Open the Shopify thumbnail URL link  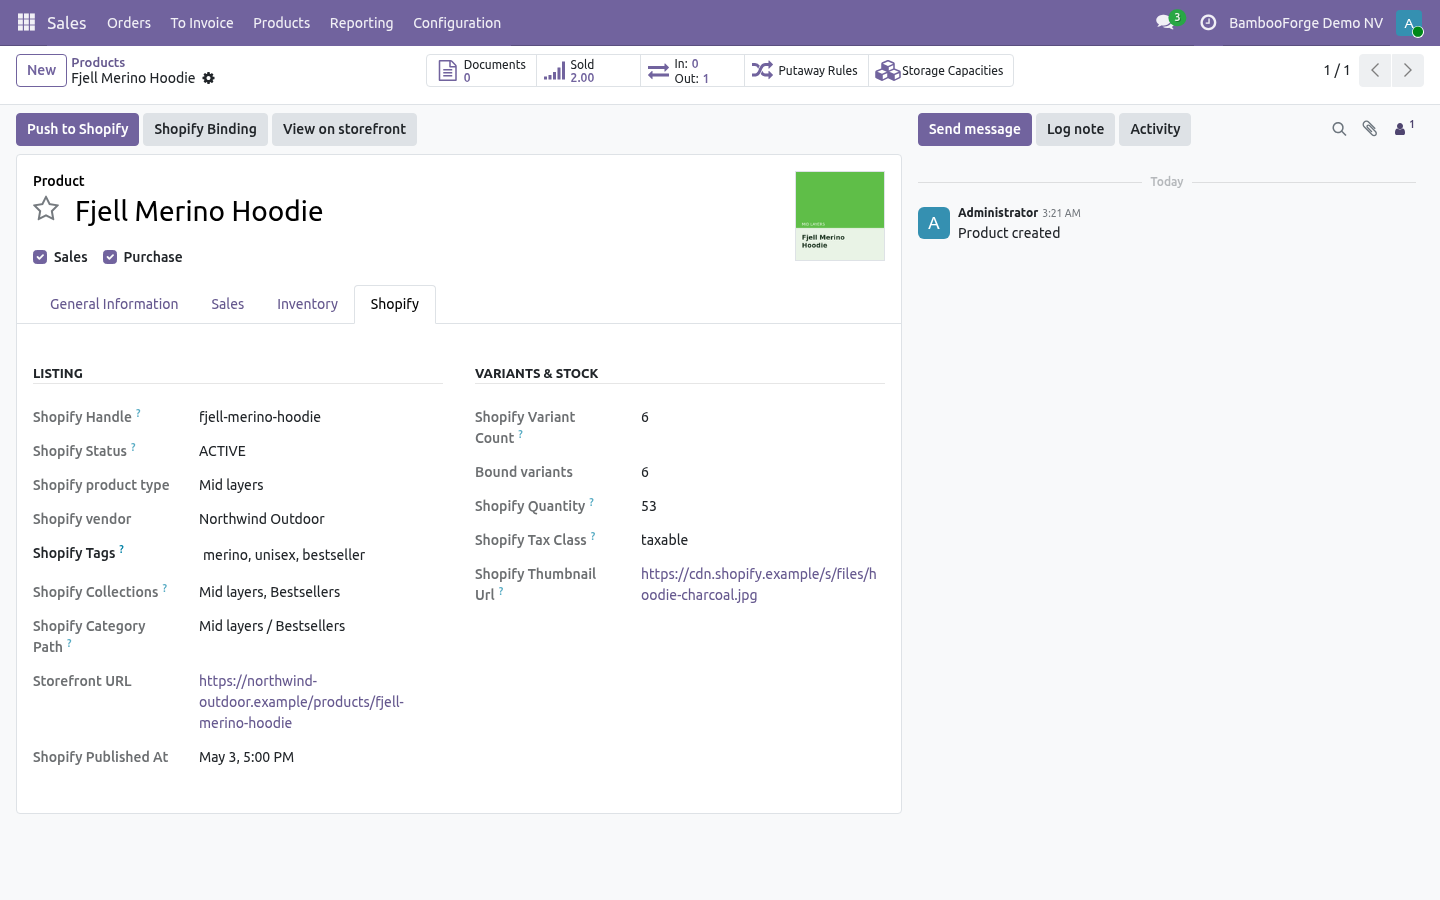[x=759, y=584]
